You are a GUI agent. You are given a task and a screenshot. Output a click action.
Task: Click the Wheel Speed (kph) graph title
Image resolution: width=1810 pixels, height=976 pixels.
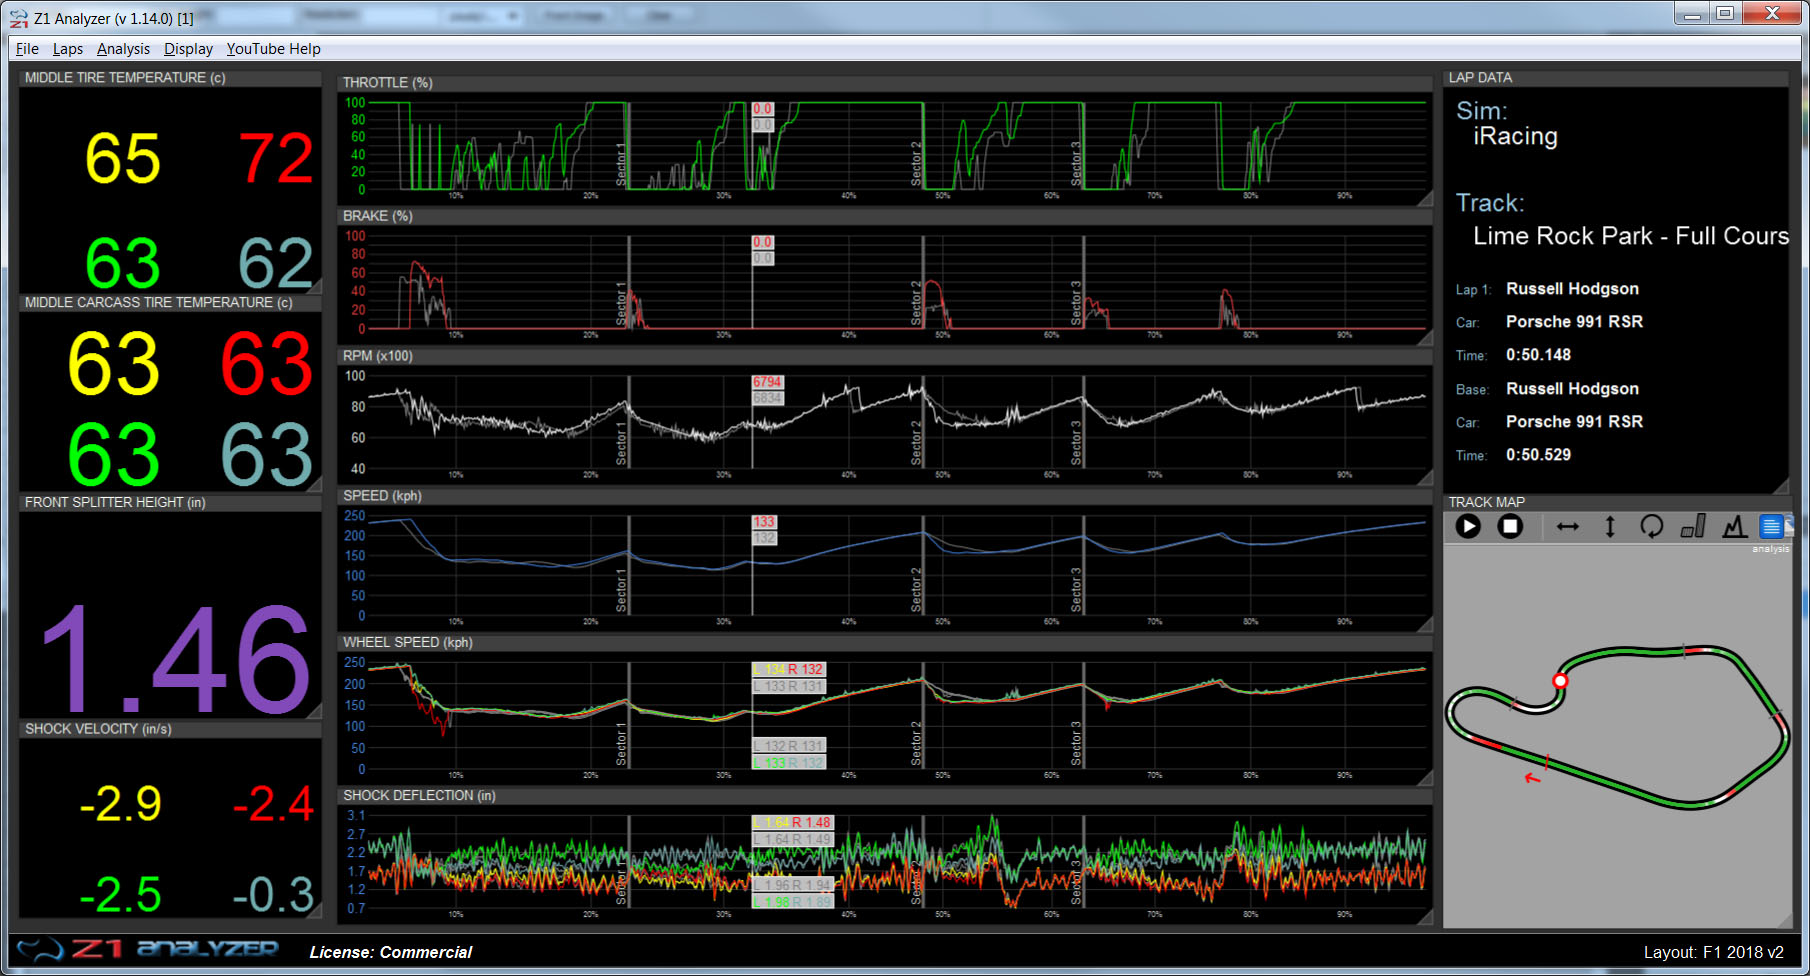(x=408, y=642)
